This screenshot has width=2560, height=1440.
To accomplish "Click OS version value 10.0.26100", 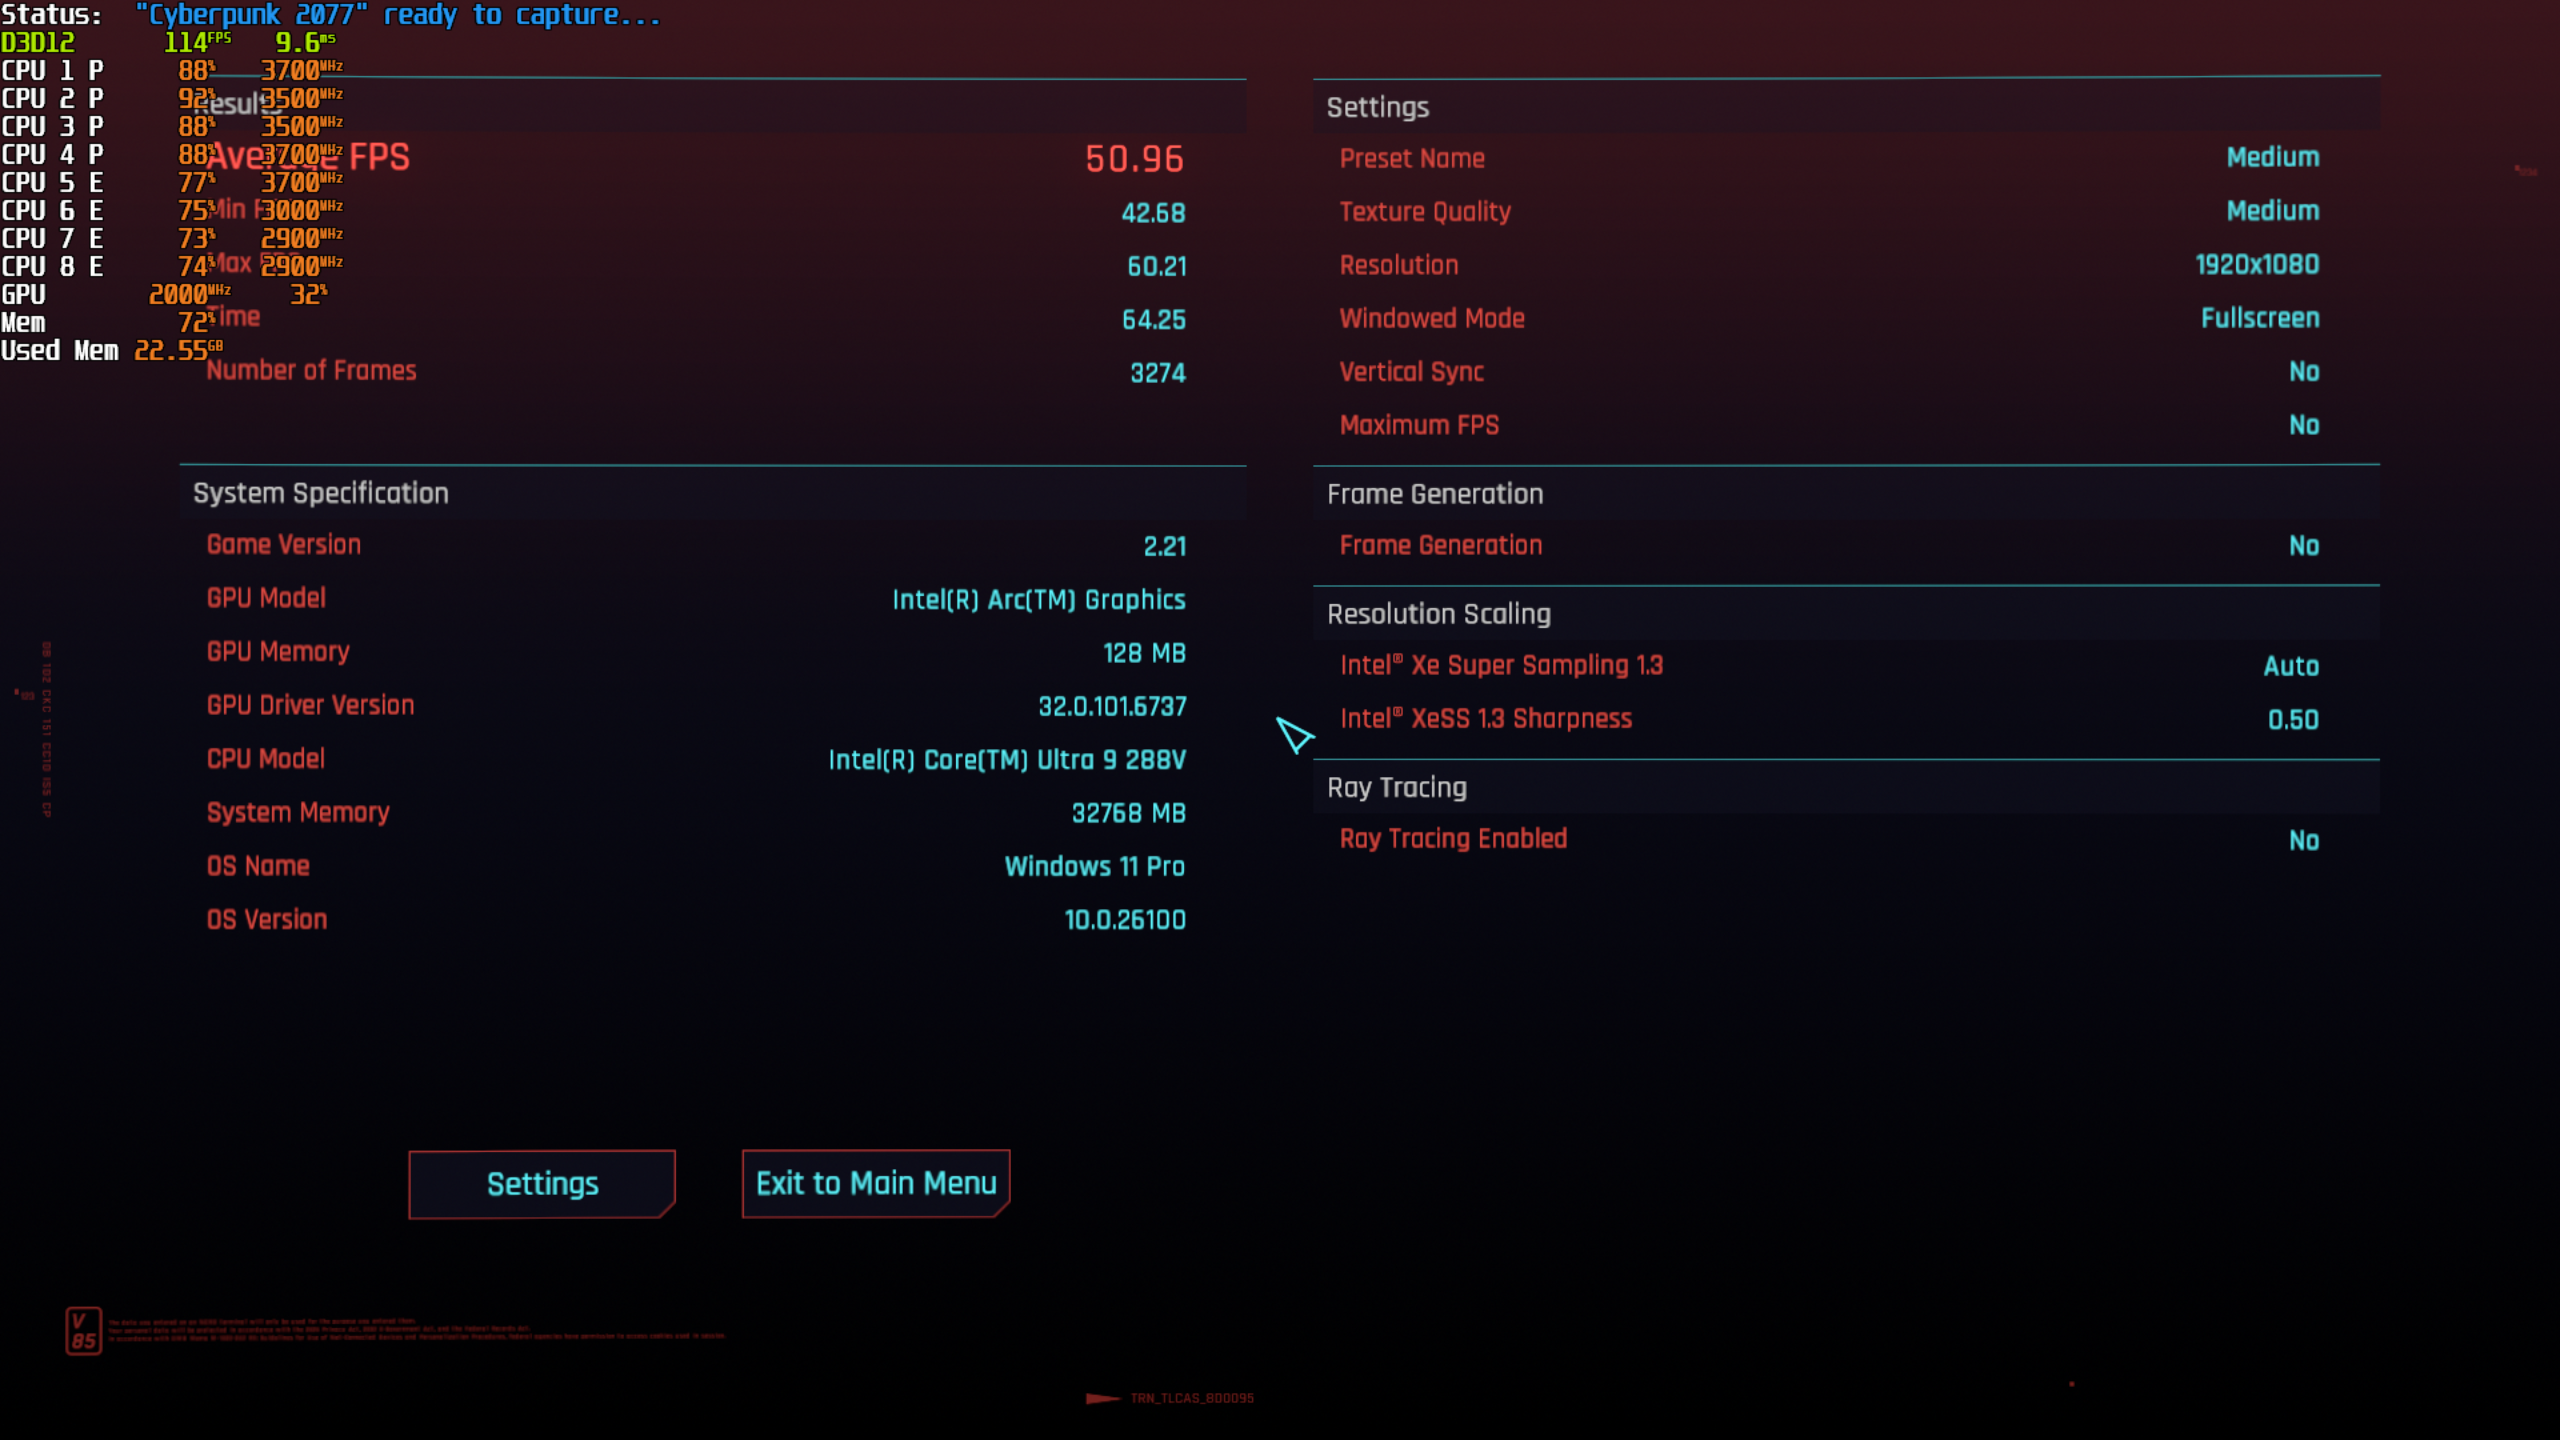I will click(x=1125, y=920).
